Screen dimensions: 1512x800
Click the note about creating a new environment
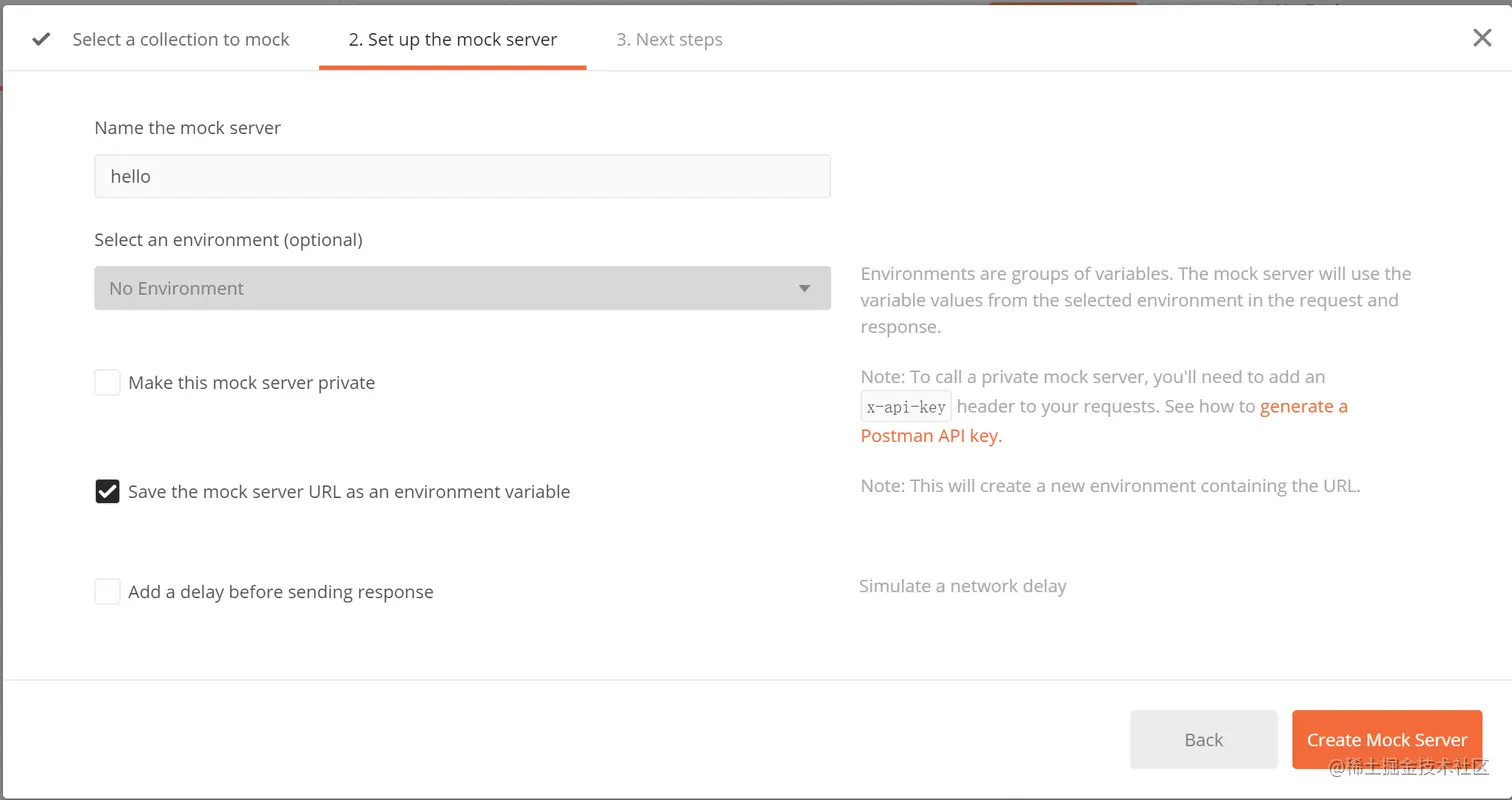[1110, 487]
